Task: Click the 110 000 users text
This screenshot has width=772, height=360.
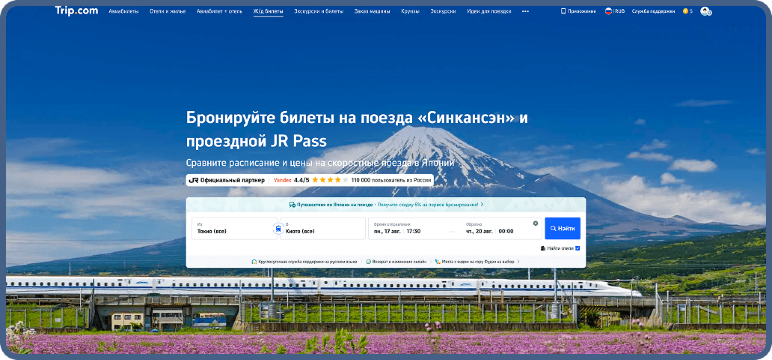Action: pyautogui.click(x=391, y=180)
